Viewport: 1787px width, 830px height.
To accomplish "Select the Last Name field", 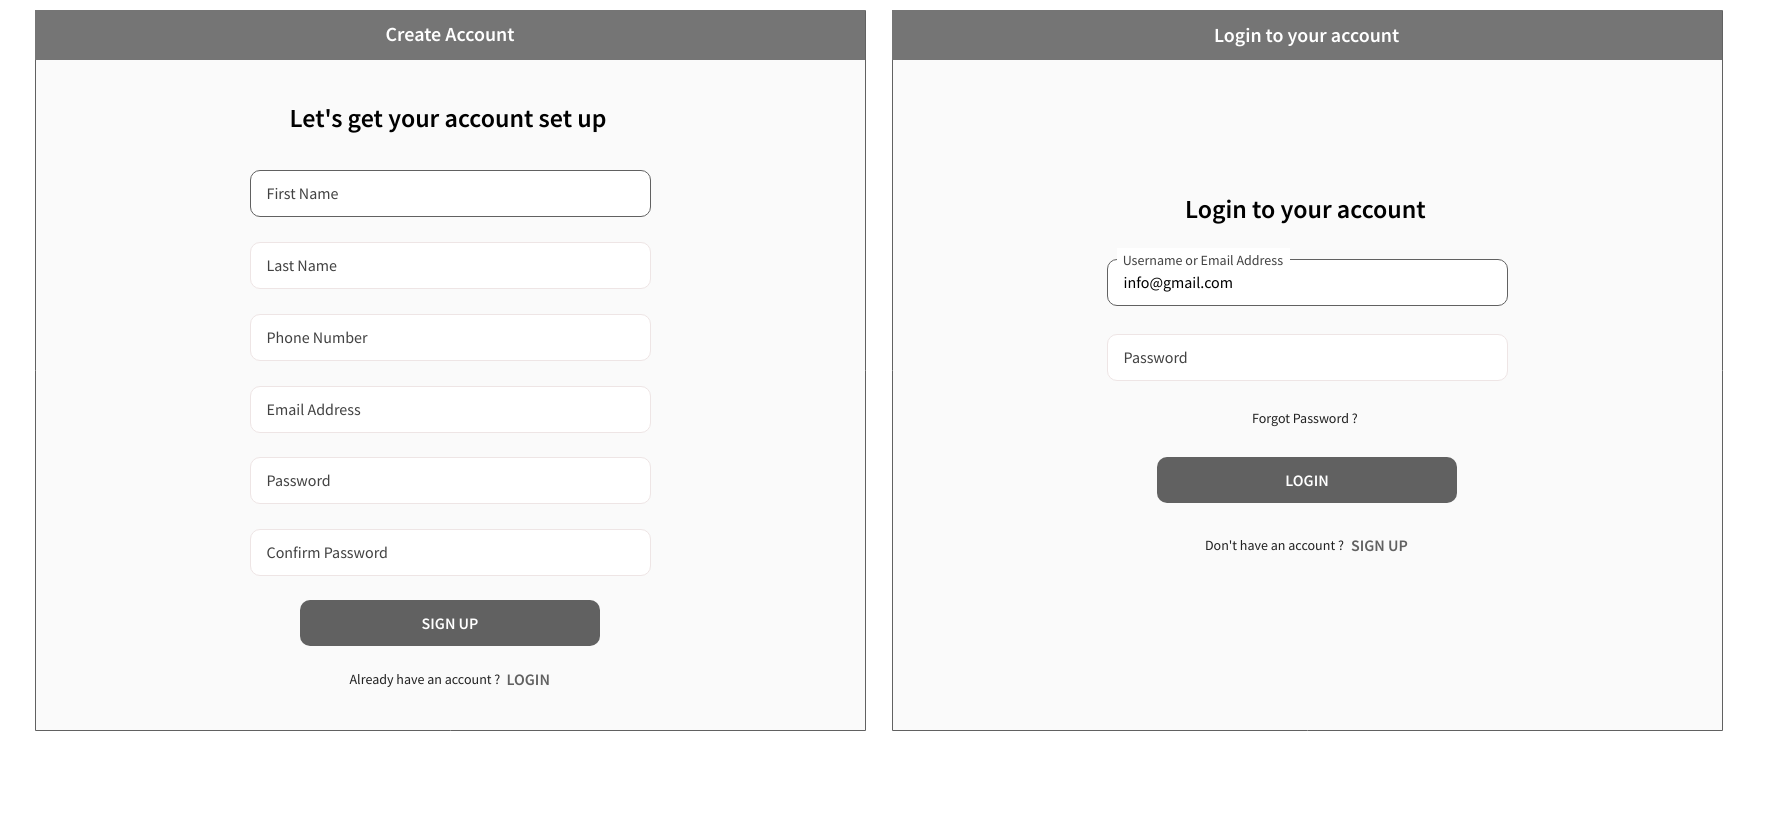I will pyautogui.click(x=450, y=265).
